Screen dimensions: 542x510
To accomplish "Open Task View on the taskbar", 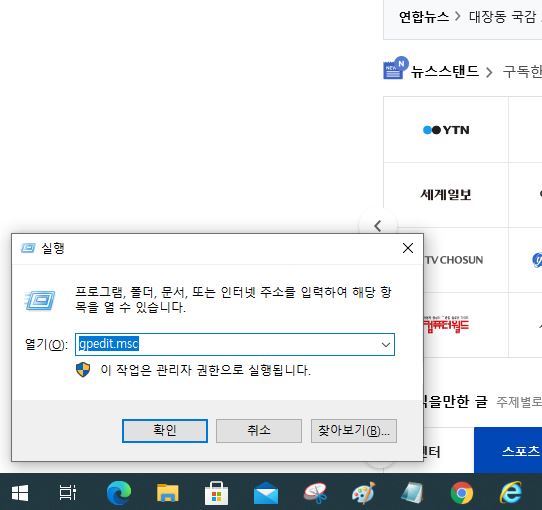I will coord(68,492).
